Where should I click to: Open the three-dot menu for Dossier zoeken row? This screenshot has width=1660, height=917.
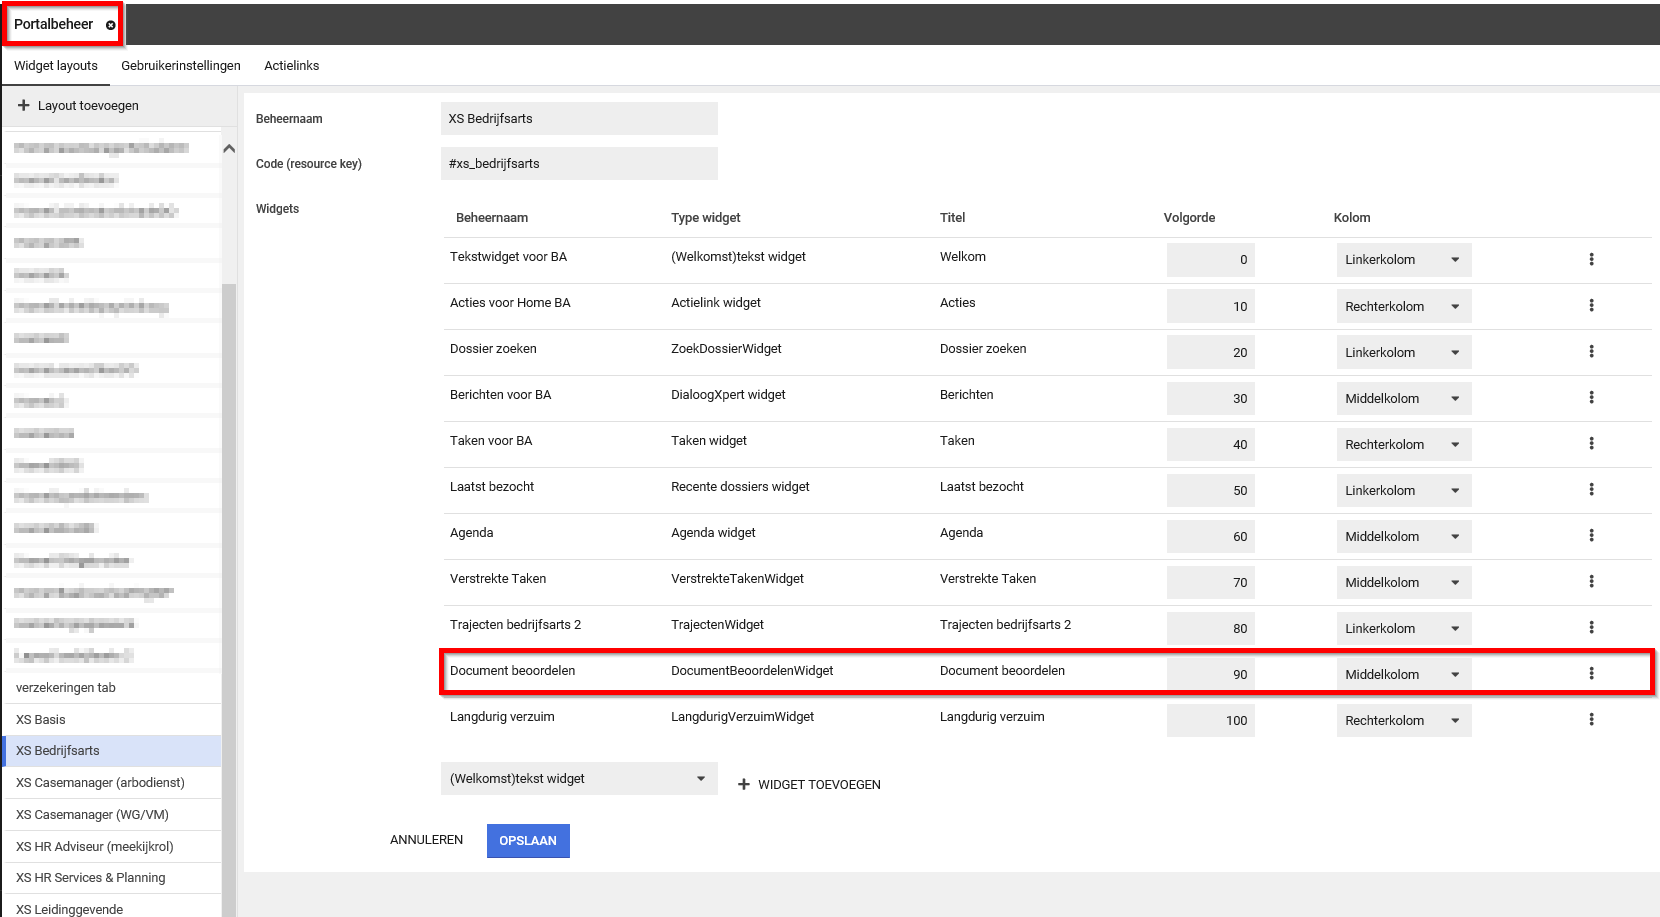[1591, 352]
